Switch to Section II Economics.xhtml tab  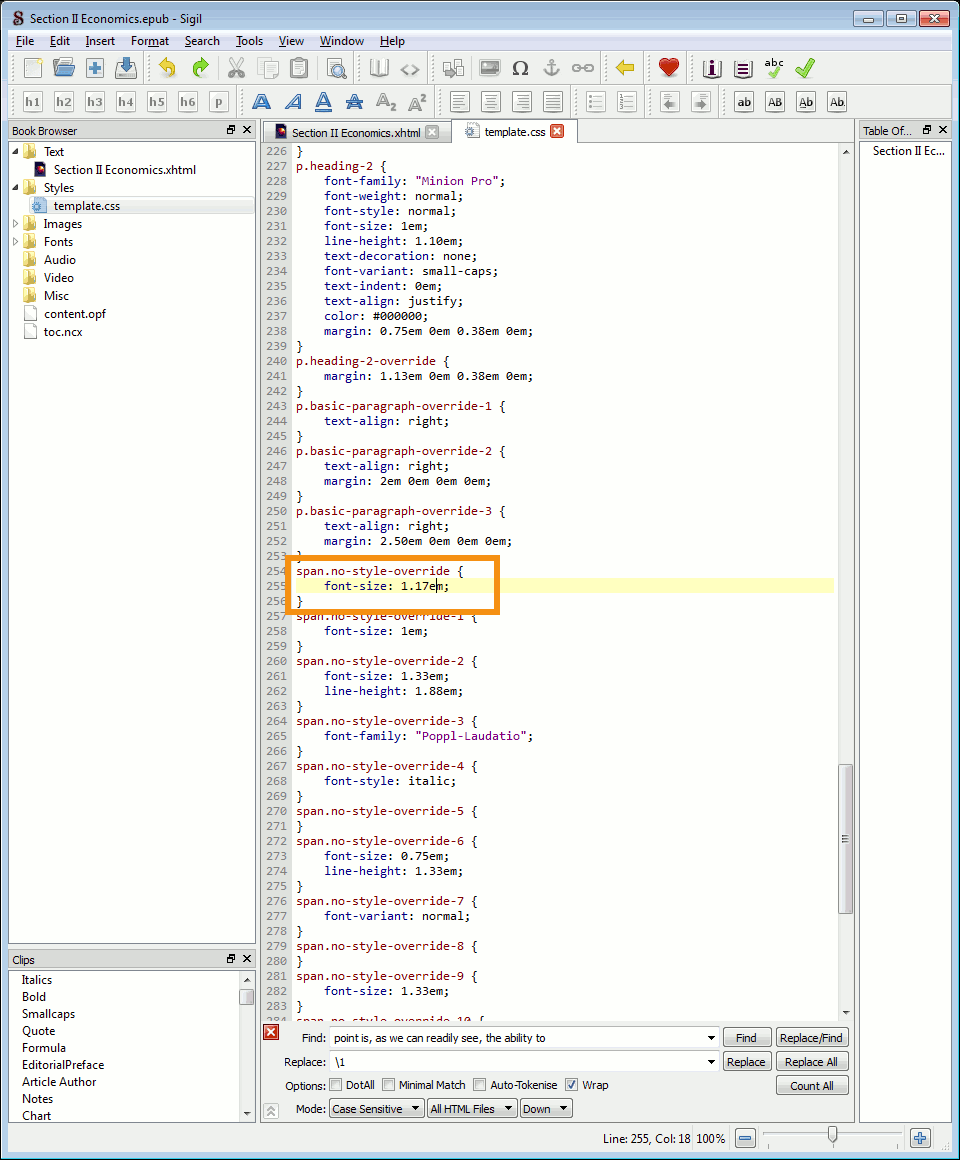coord(355,132)
